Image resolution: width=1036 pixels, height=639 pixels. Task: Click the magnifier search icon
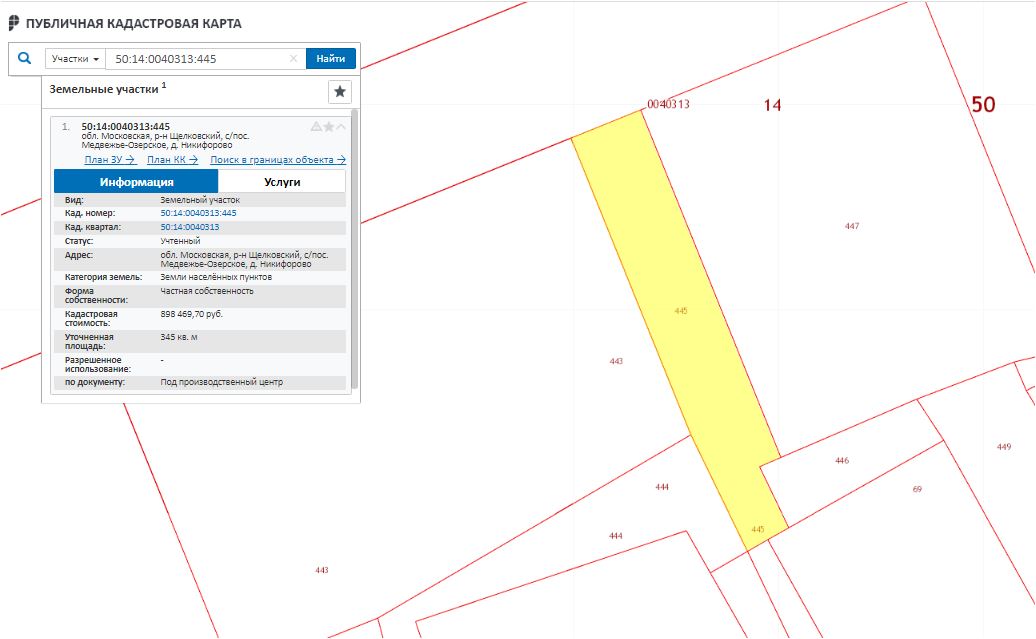(25, 59)
